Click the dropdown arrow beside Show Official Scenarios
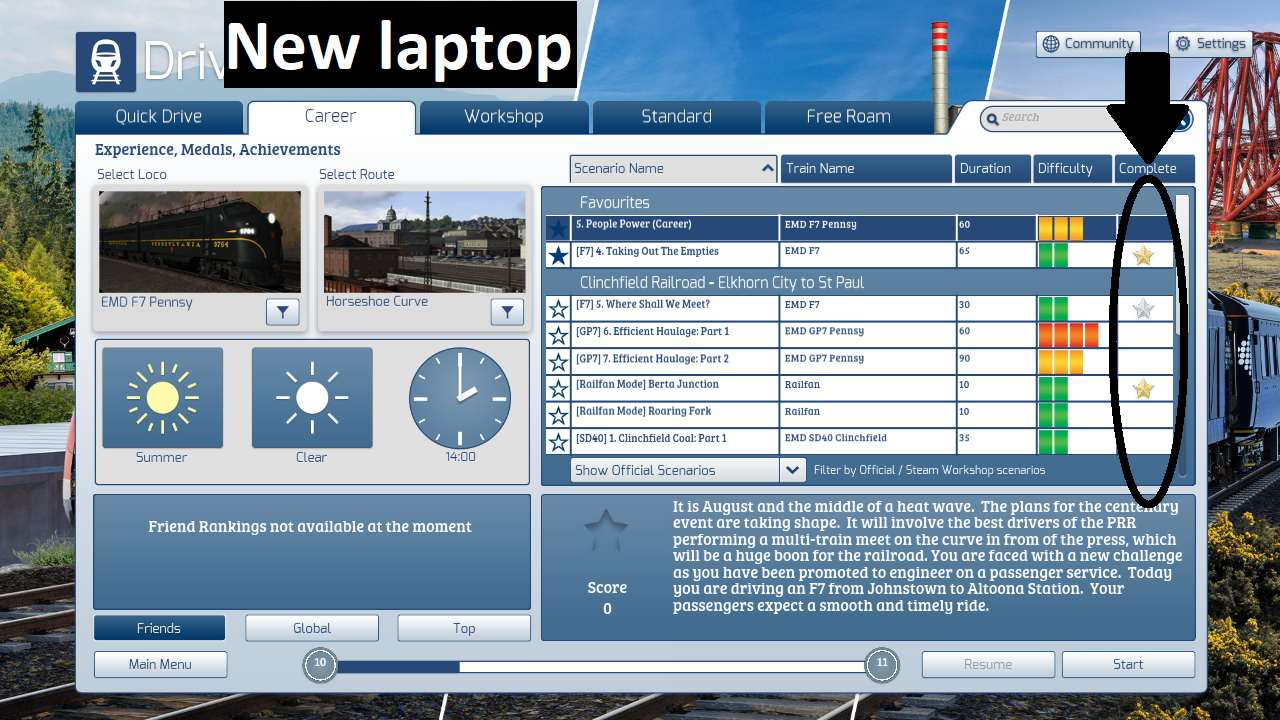 [793, 470]
